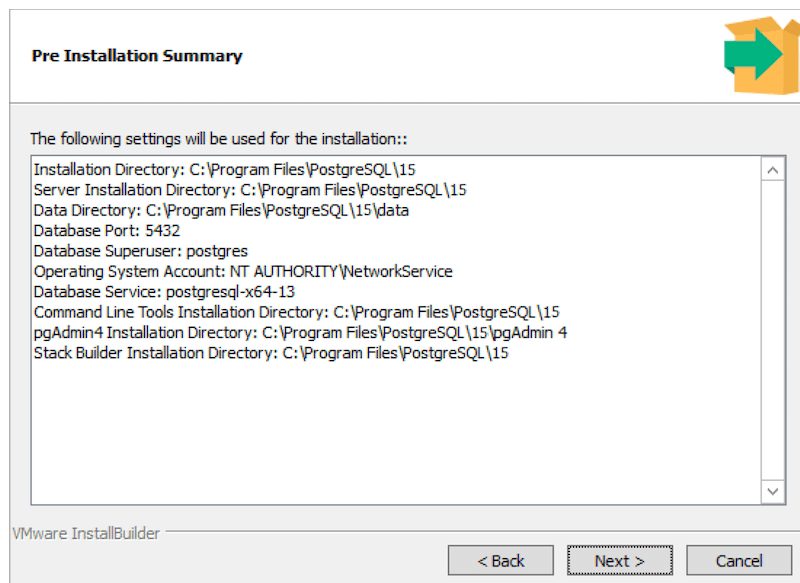Click the Next button
800x583 pixels.
click(619, 560)
